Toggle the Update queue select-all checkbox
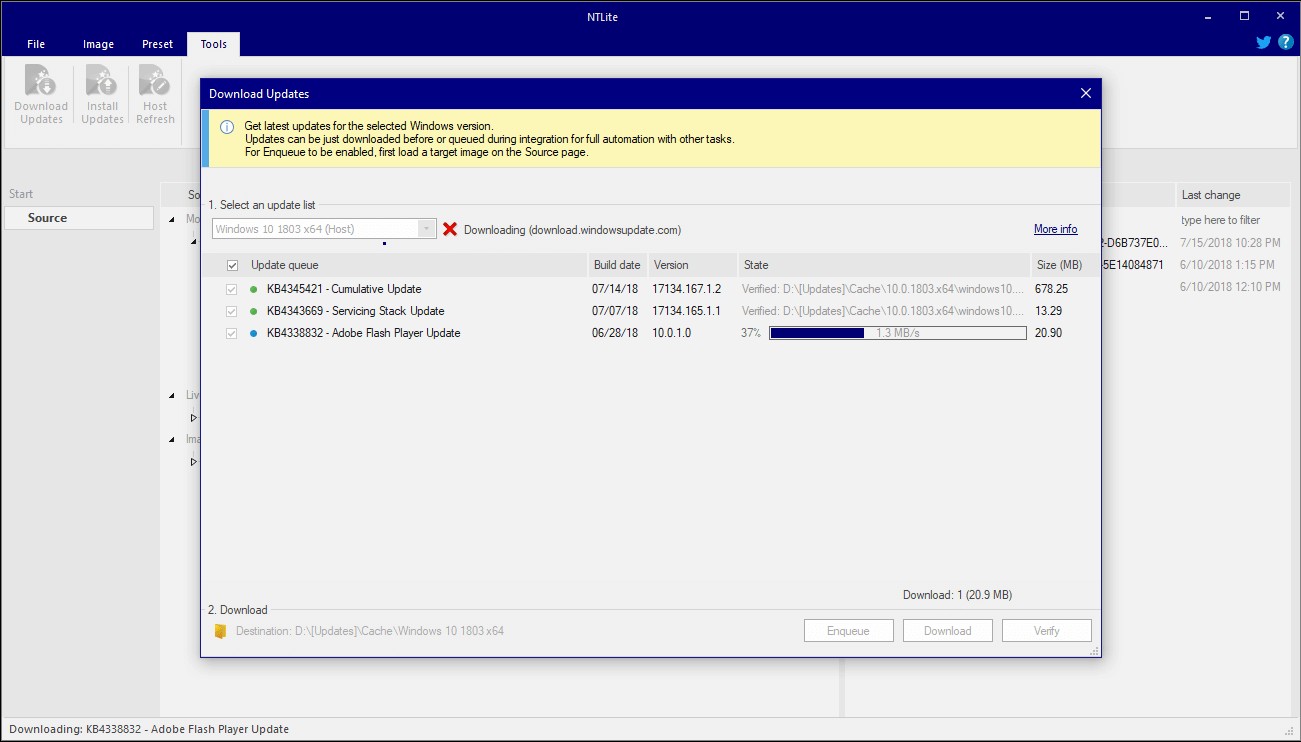 (233, 265)
